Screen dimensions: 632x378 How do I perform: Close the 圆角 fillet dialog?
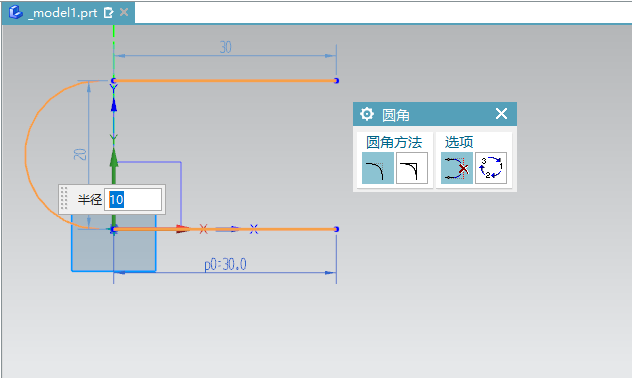tap(501, 114)
